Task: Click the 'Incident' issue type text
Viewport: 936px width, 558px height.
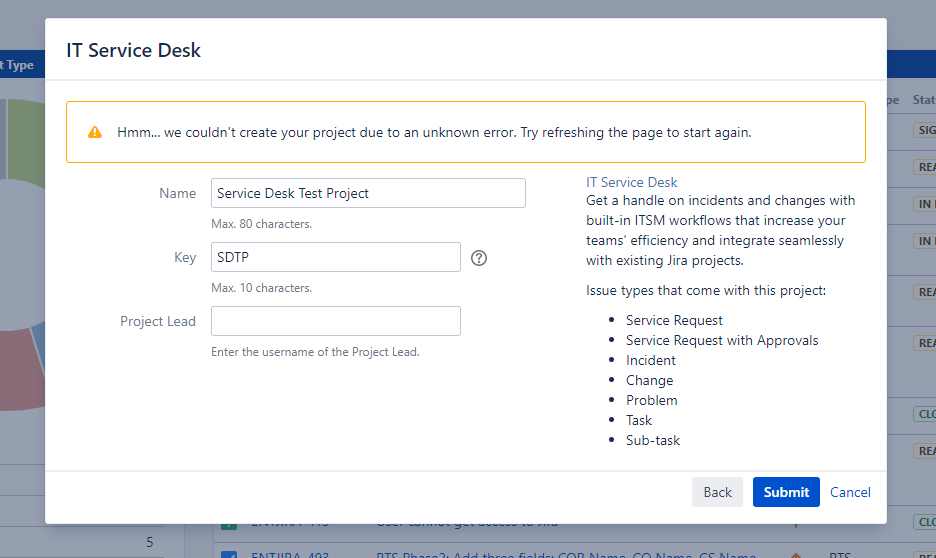Action: 651,360
